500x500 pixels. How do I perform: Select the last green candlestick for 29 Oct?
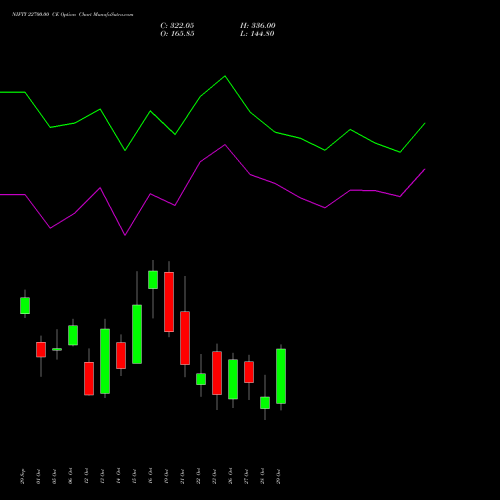281,376
